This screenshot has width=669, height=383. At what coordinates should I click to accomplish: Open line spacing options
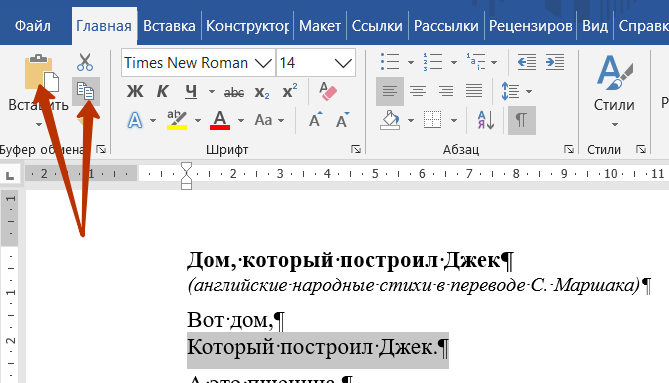[x=516, y=91]
